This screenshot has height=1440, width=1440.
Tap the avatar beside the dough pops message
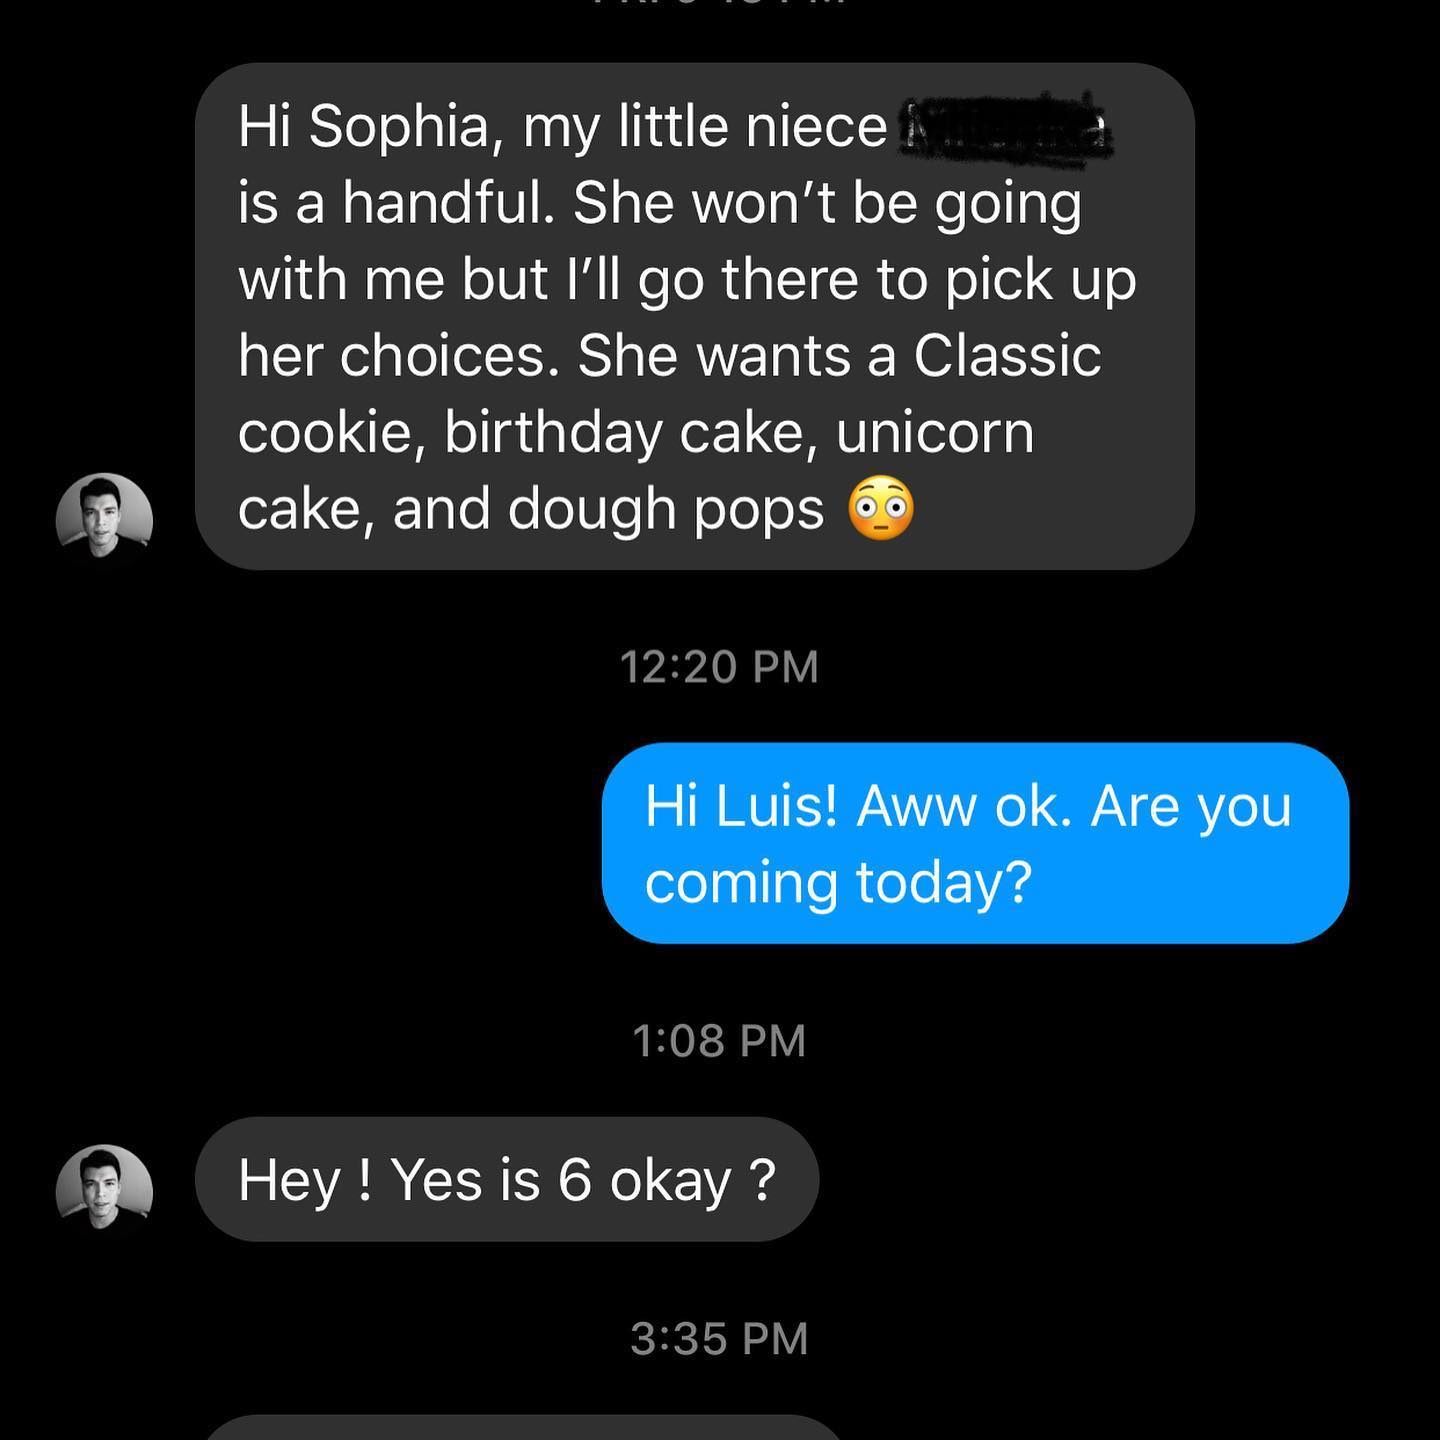pos(104,520)
